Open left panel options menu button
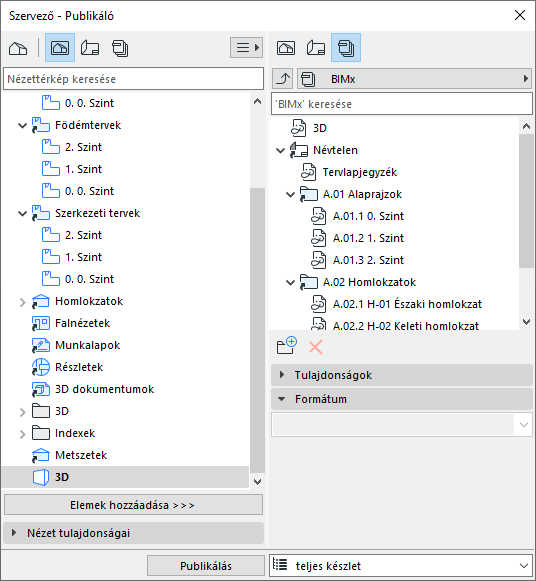Viewport: 536px width, 581px height. click(x=246, y=47)
